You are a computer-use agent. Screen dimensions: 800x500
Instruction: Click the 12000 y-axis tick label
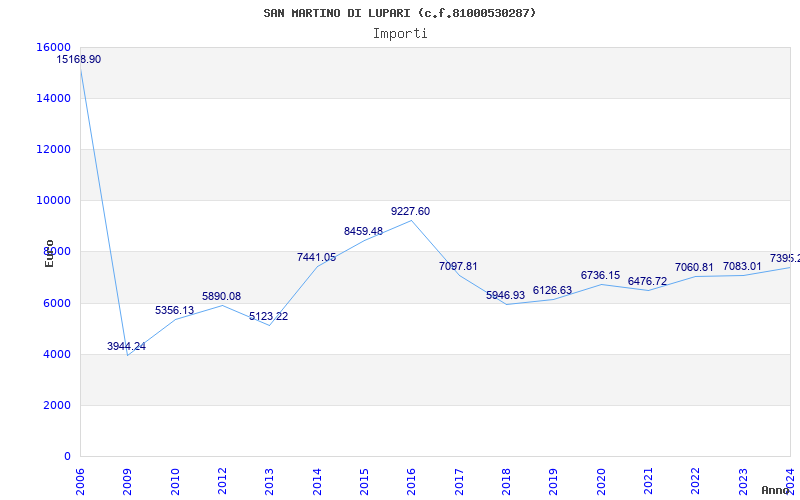tap(53, 149)
